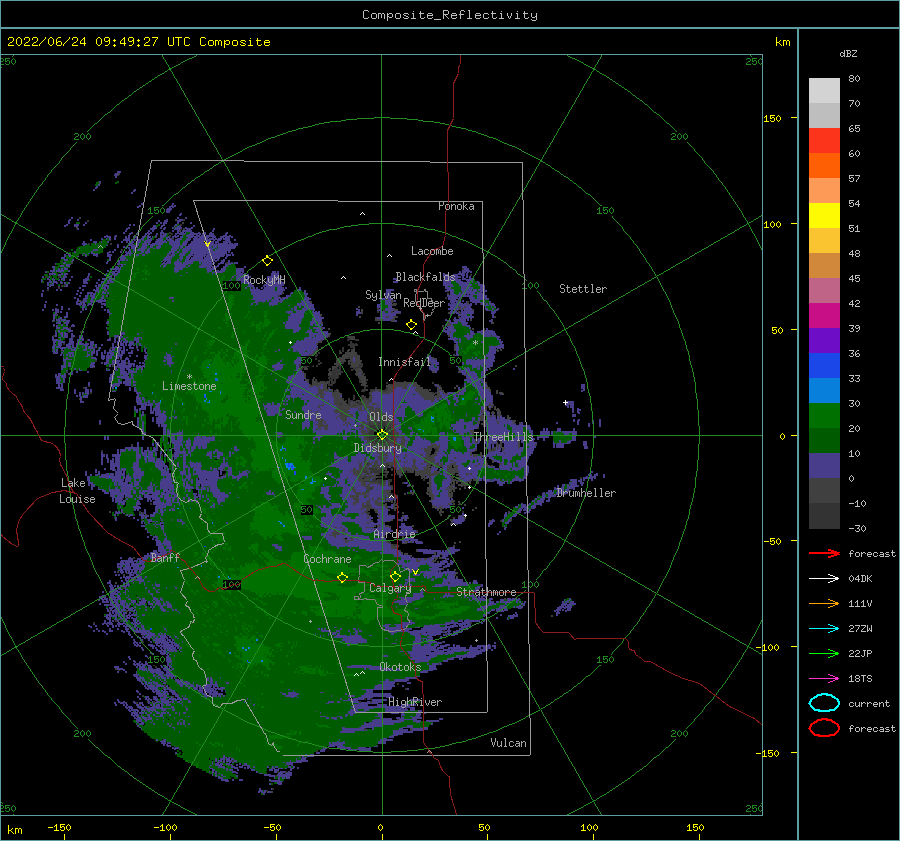
Task: Click the 'Olds' map label
Action: click(x=381, y=417)
